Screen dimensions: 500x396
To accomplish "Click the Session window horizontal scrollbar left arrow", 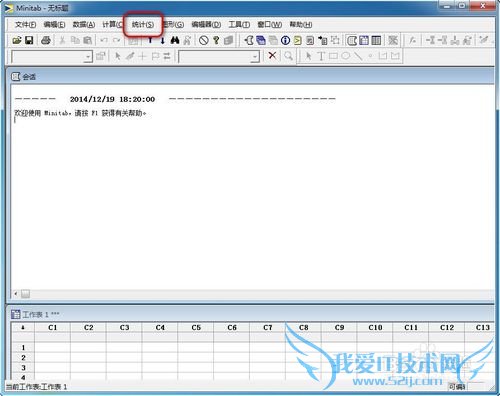I will [x=16, y=294].
